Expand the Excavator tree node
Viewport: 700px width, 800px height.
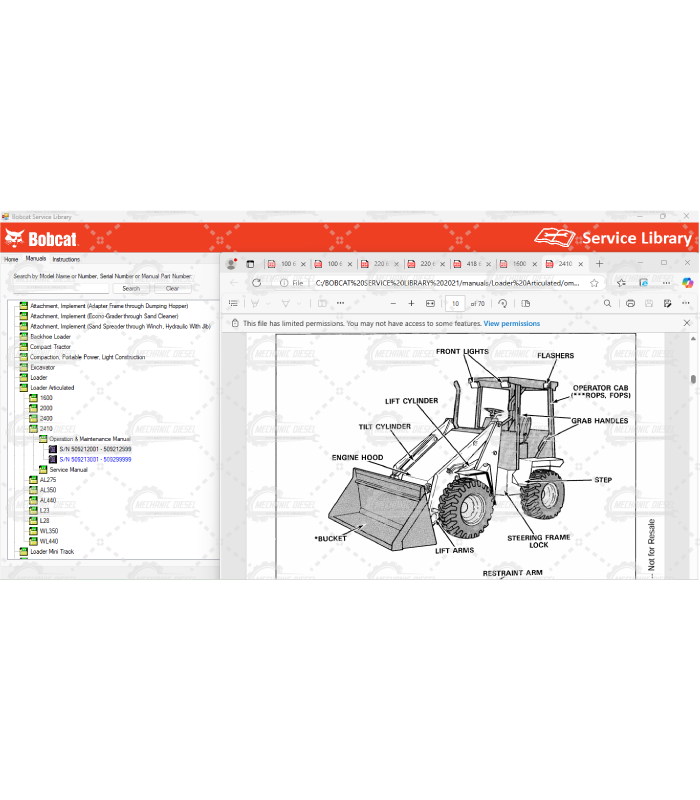coord(23,367)
